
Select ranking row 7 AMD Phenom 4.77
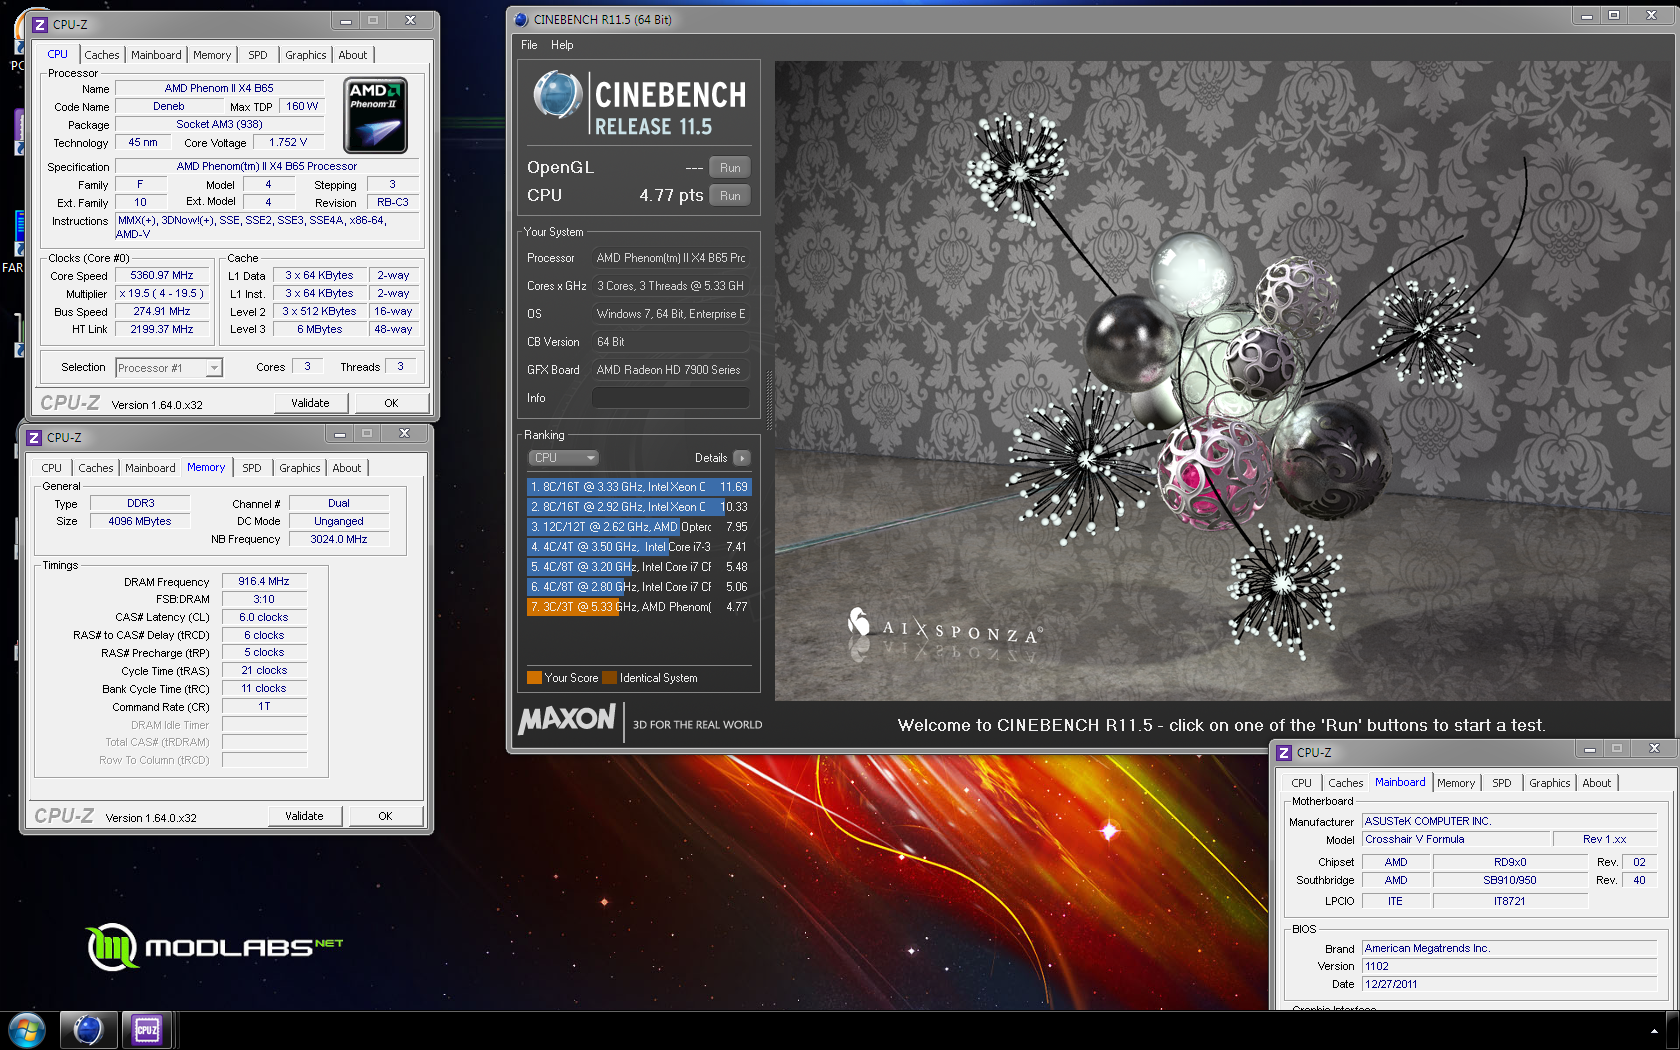point(638,607)
